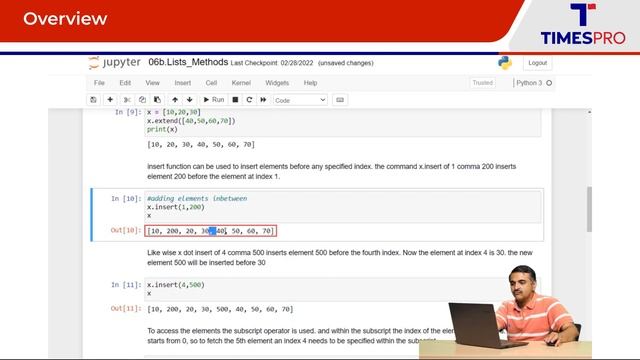This screenshot has width=640, height=360.
Task: Click the Last Checkpoint 02/28/2022 text
Action: (x=272, y=63)
